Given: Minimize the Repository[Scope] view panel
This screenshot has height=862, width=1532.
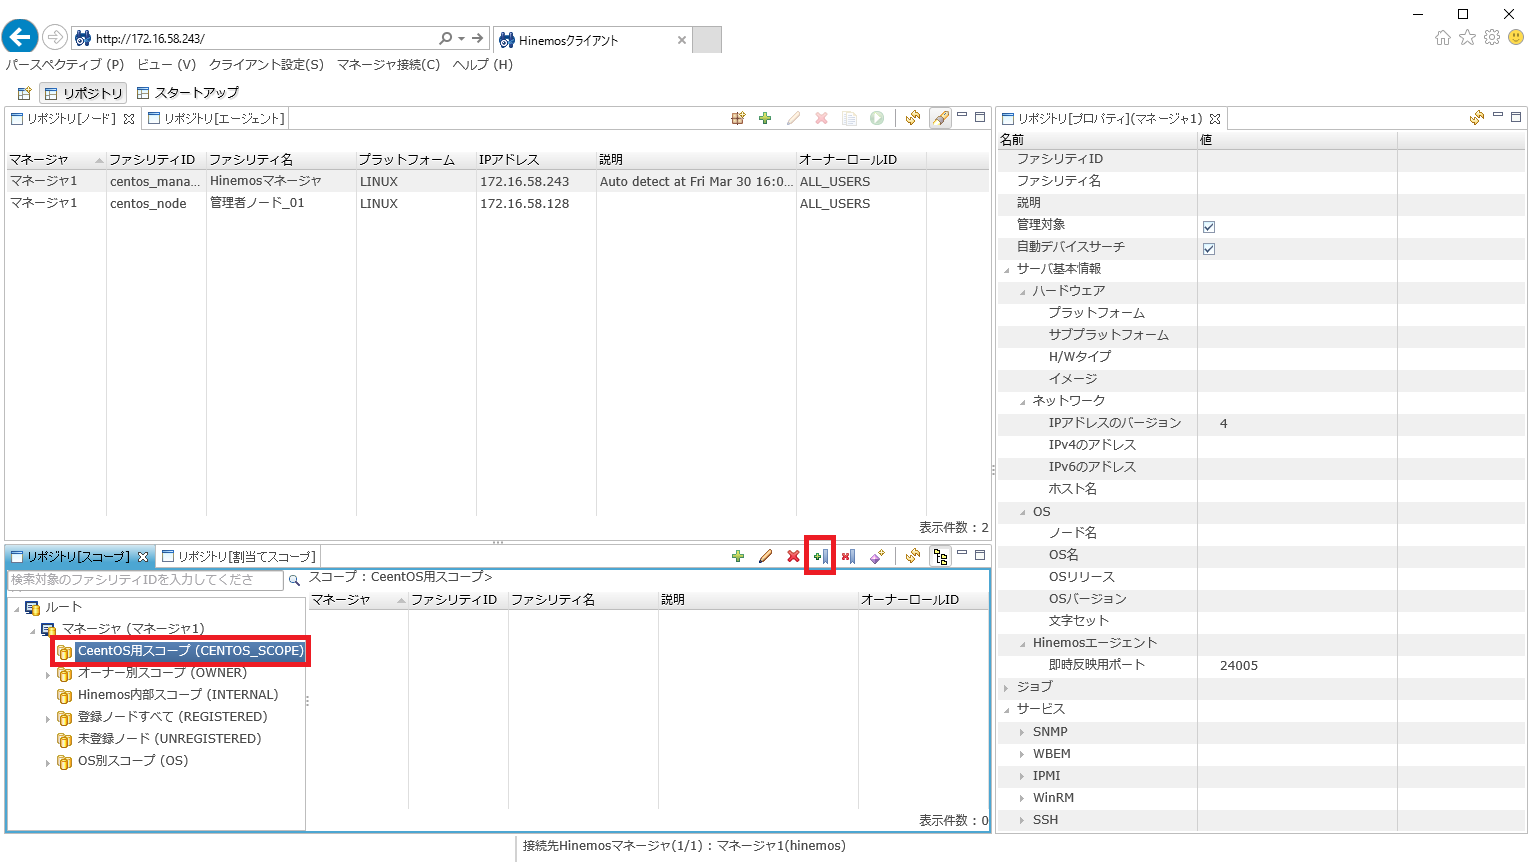Looking at the screenshot, I should [962, 553].
